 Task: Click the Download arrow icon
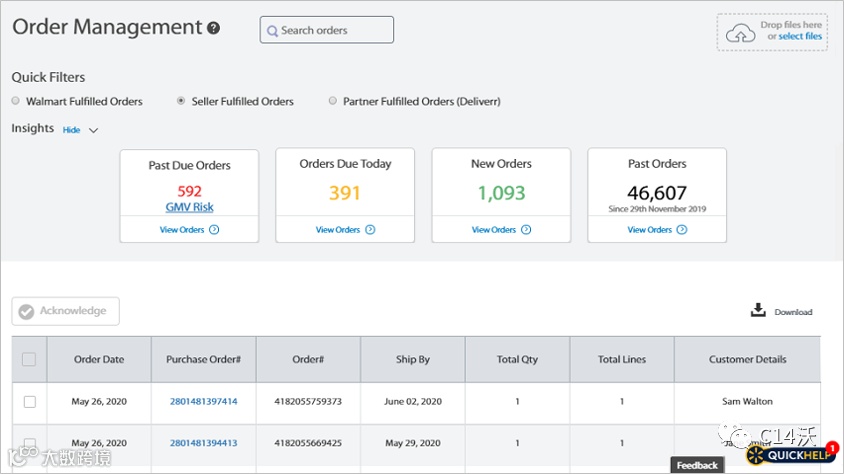pyautogui.click(x=758, y=311)
